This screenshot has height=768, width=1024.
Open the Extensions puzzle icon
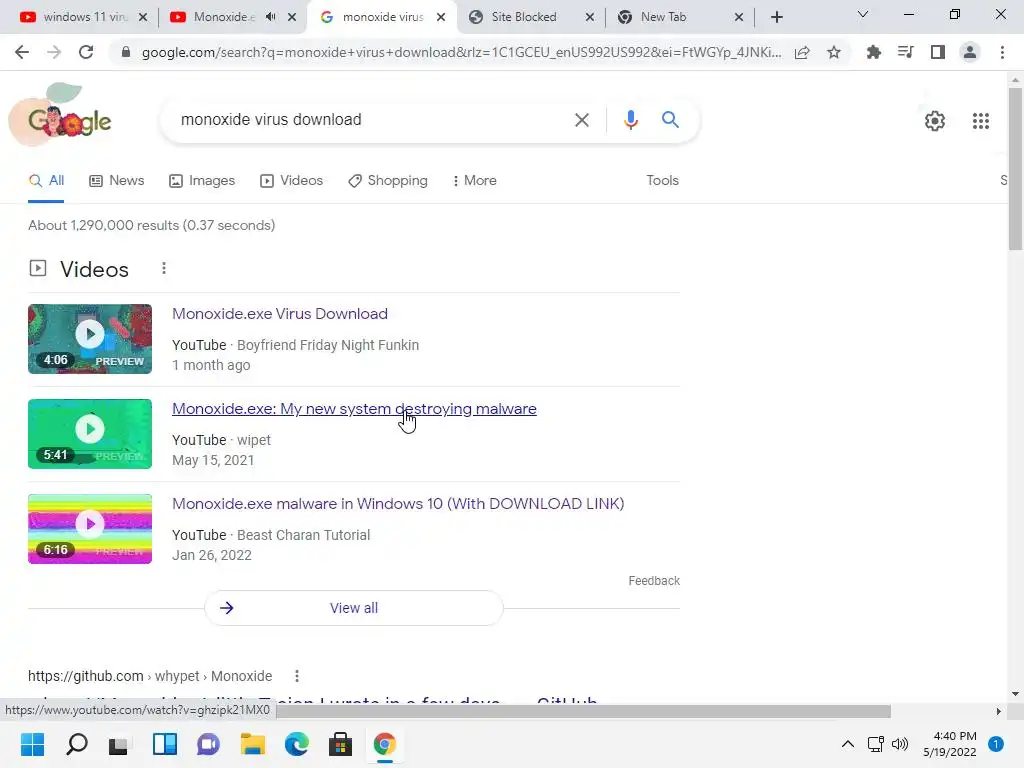pos(873,52)
